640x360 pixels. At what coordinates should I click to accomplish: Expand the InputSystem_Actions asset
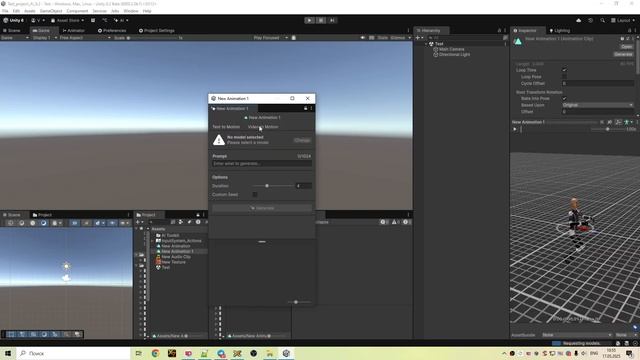click(x=153, y=241)
